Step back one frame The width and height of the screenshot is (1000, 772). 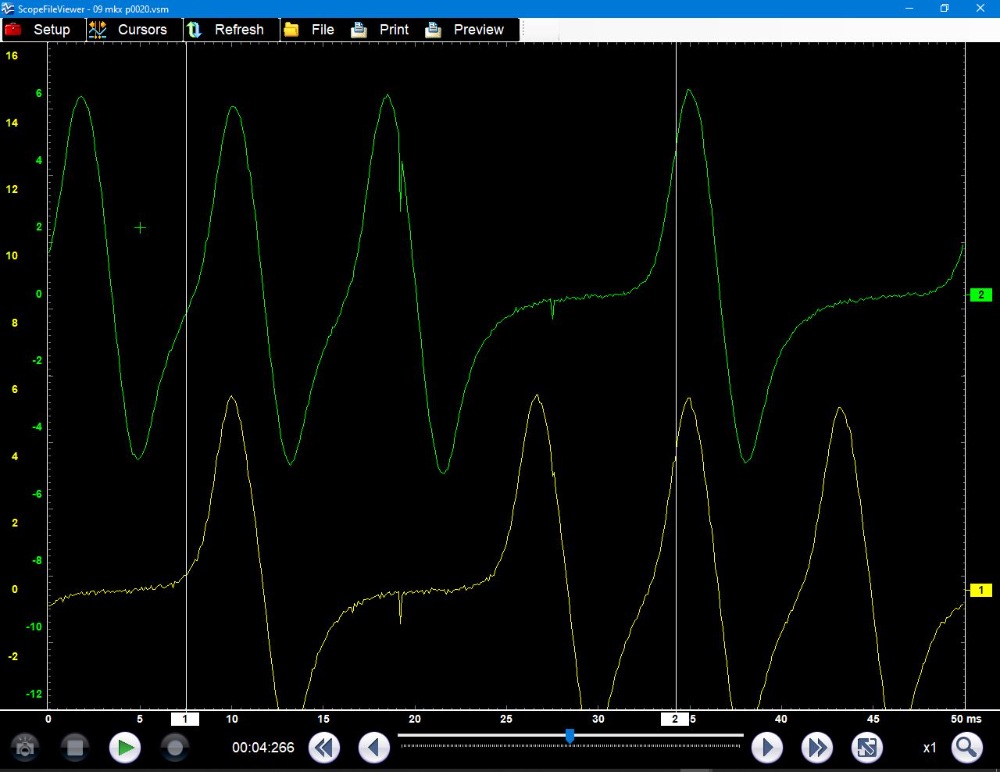tap(374, 747)
